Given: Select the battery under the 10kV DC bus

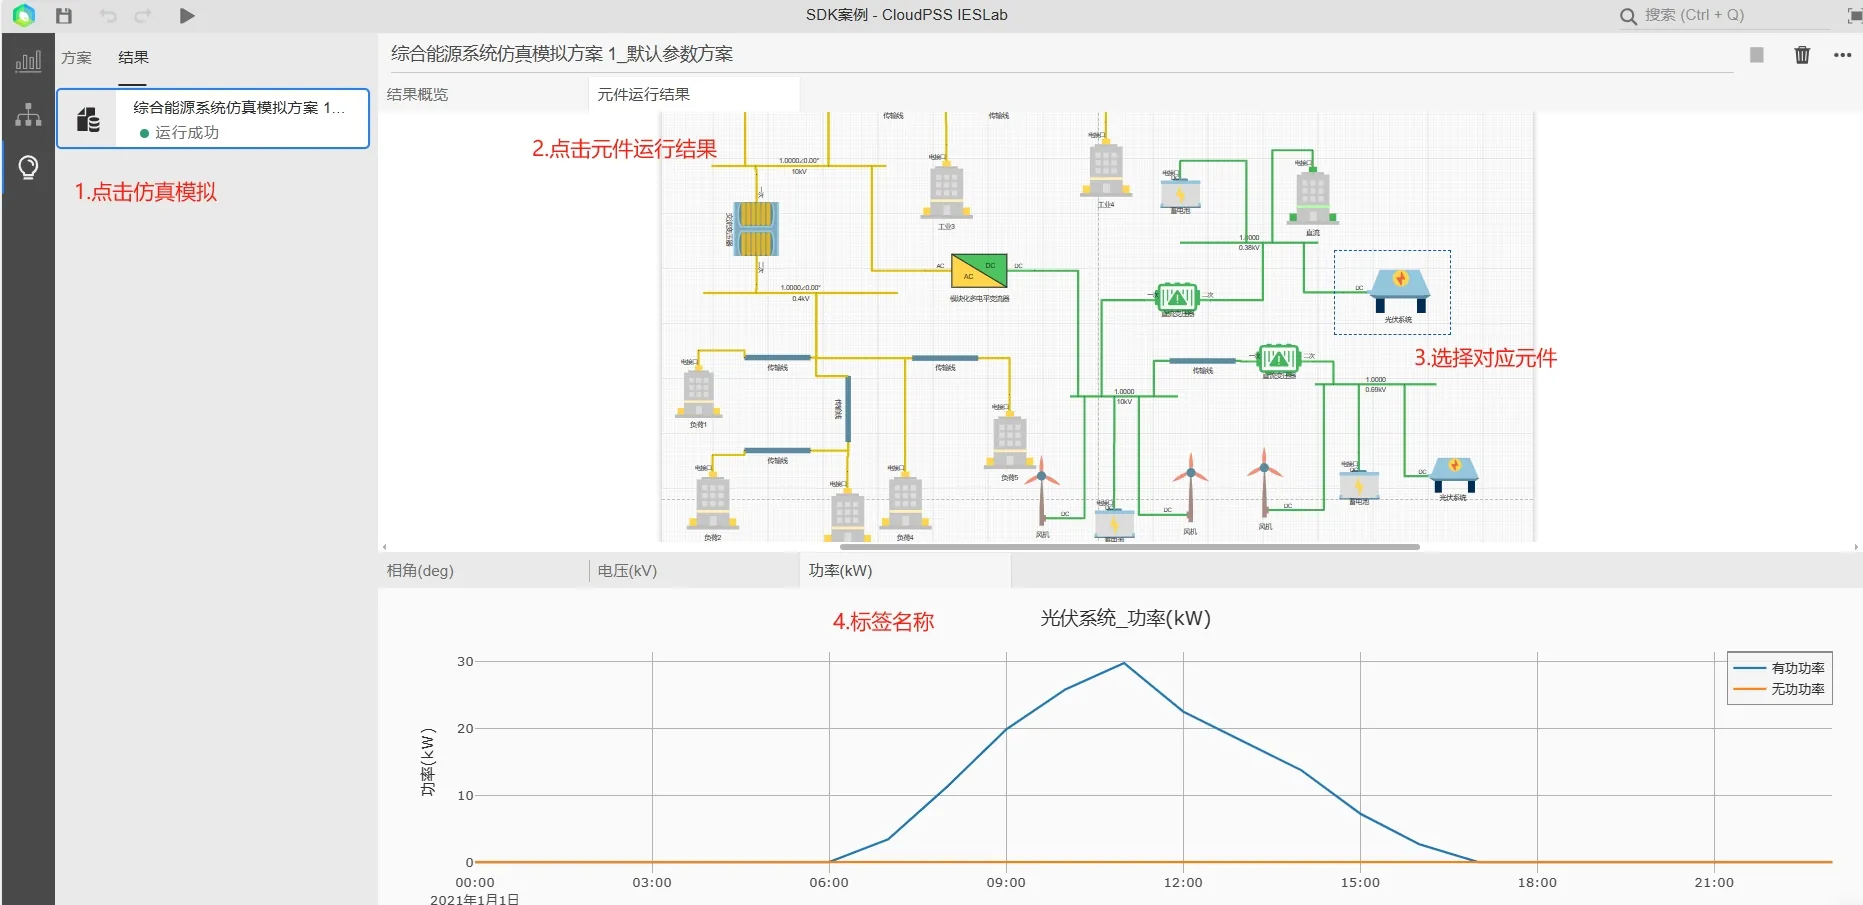Looking at the screenshot, I should click(x=1114, y=522).
